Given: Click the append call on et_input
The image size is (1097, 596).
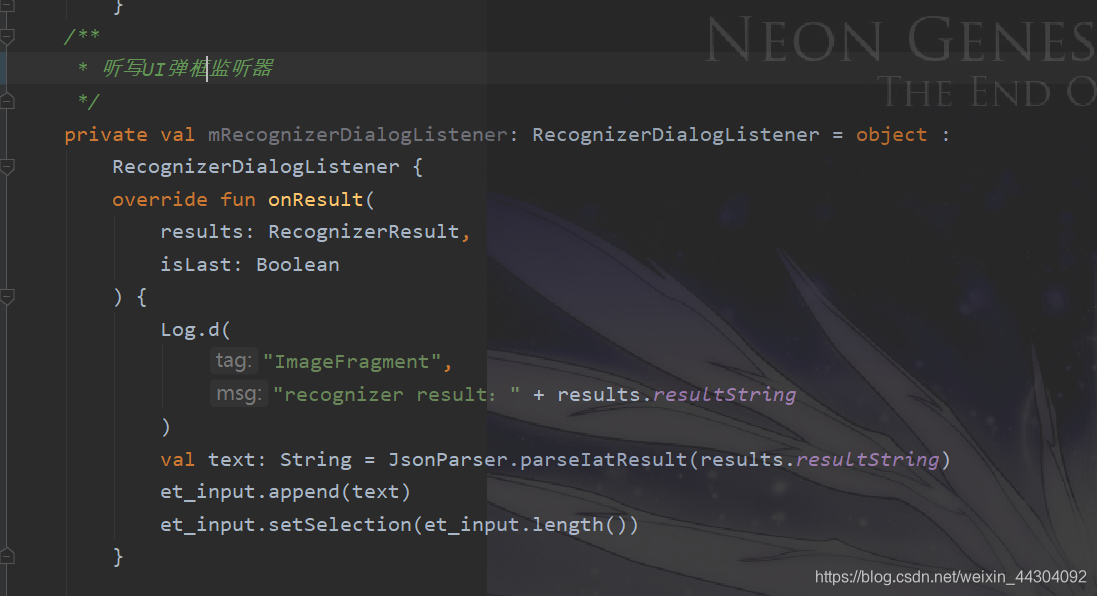Looking at the screenshot, I should coord(304,492).
